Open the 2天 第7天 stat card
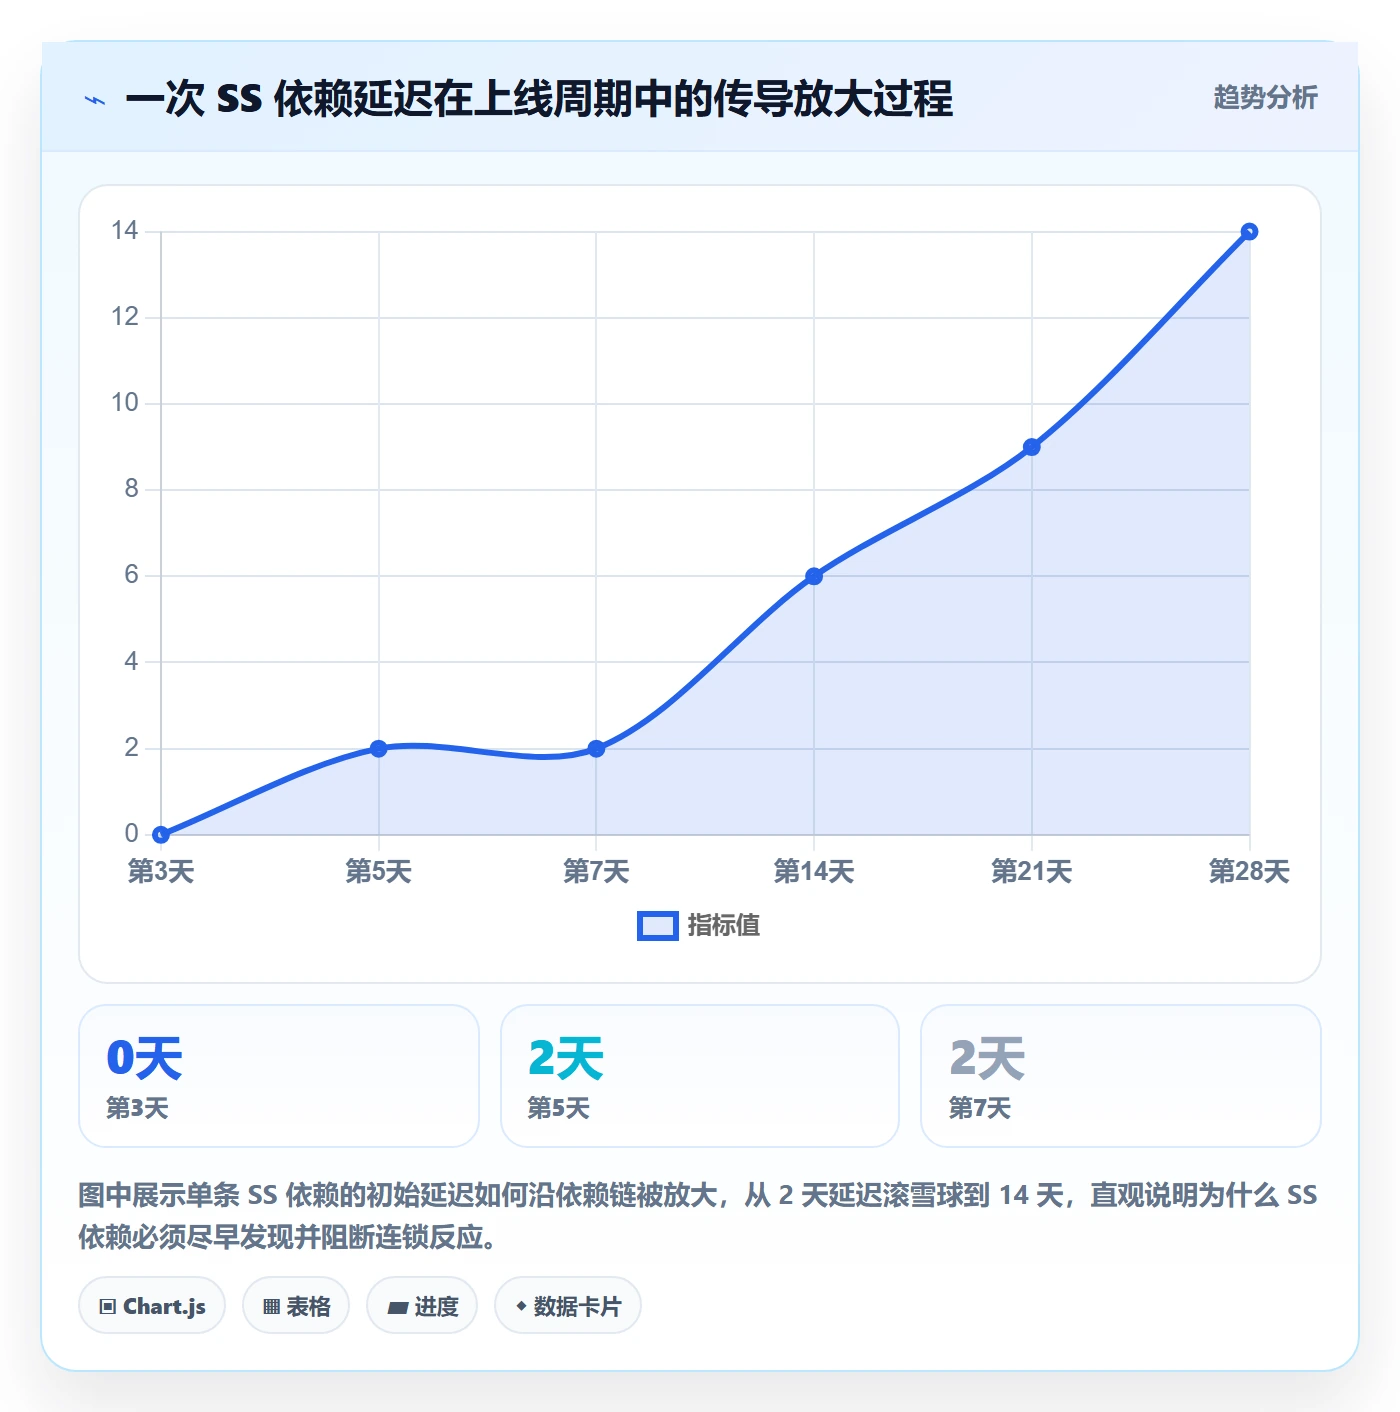Viewport: 1400px width, 1412px height. coord(1121,1076)
